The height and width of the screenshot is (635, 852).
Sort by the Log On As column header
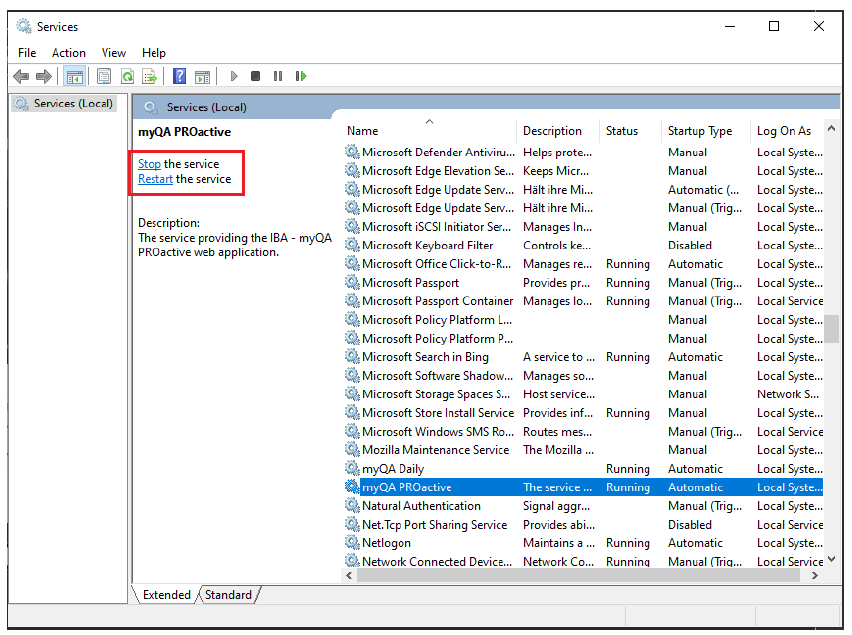[787, 131]
